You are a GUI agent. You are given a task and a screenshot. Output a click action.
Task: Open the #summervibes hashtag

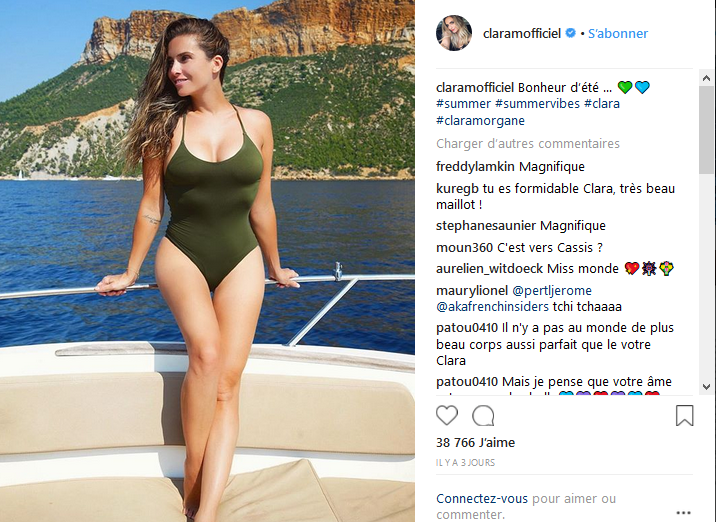[x=537, y=104]
